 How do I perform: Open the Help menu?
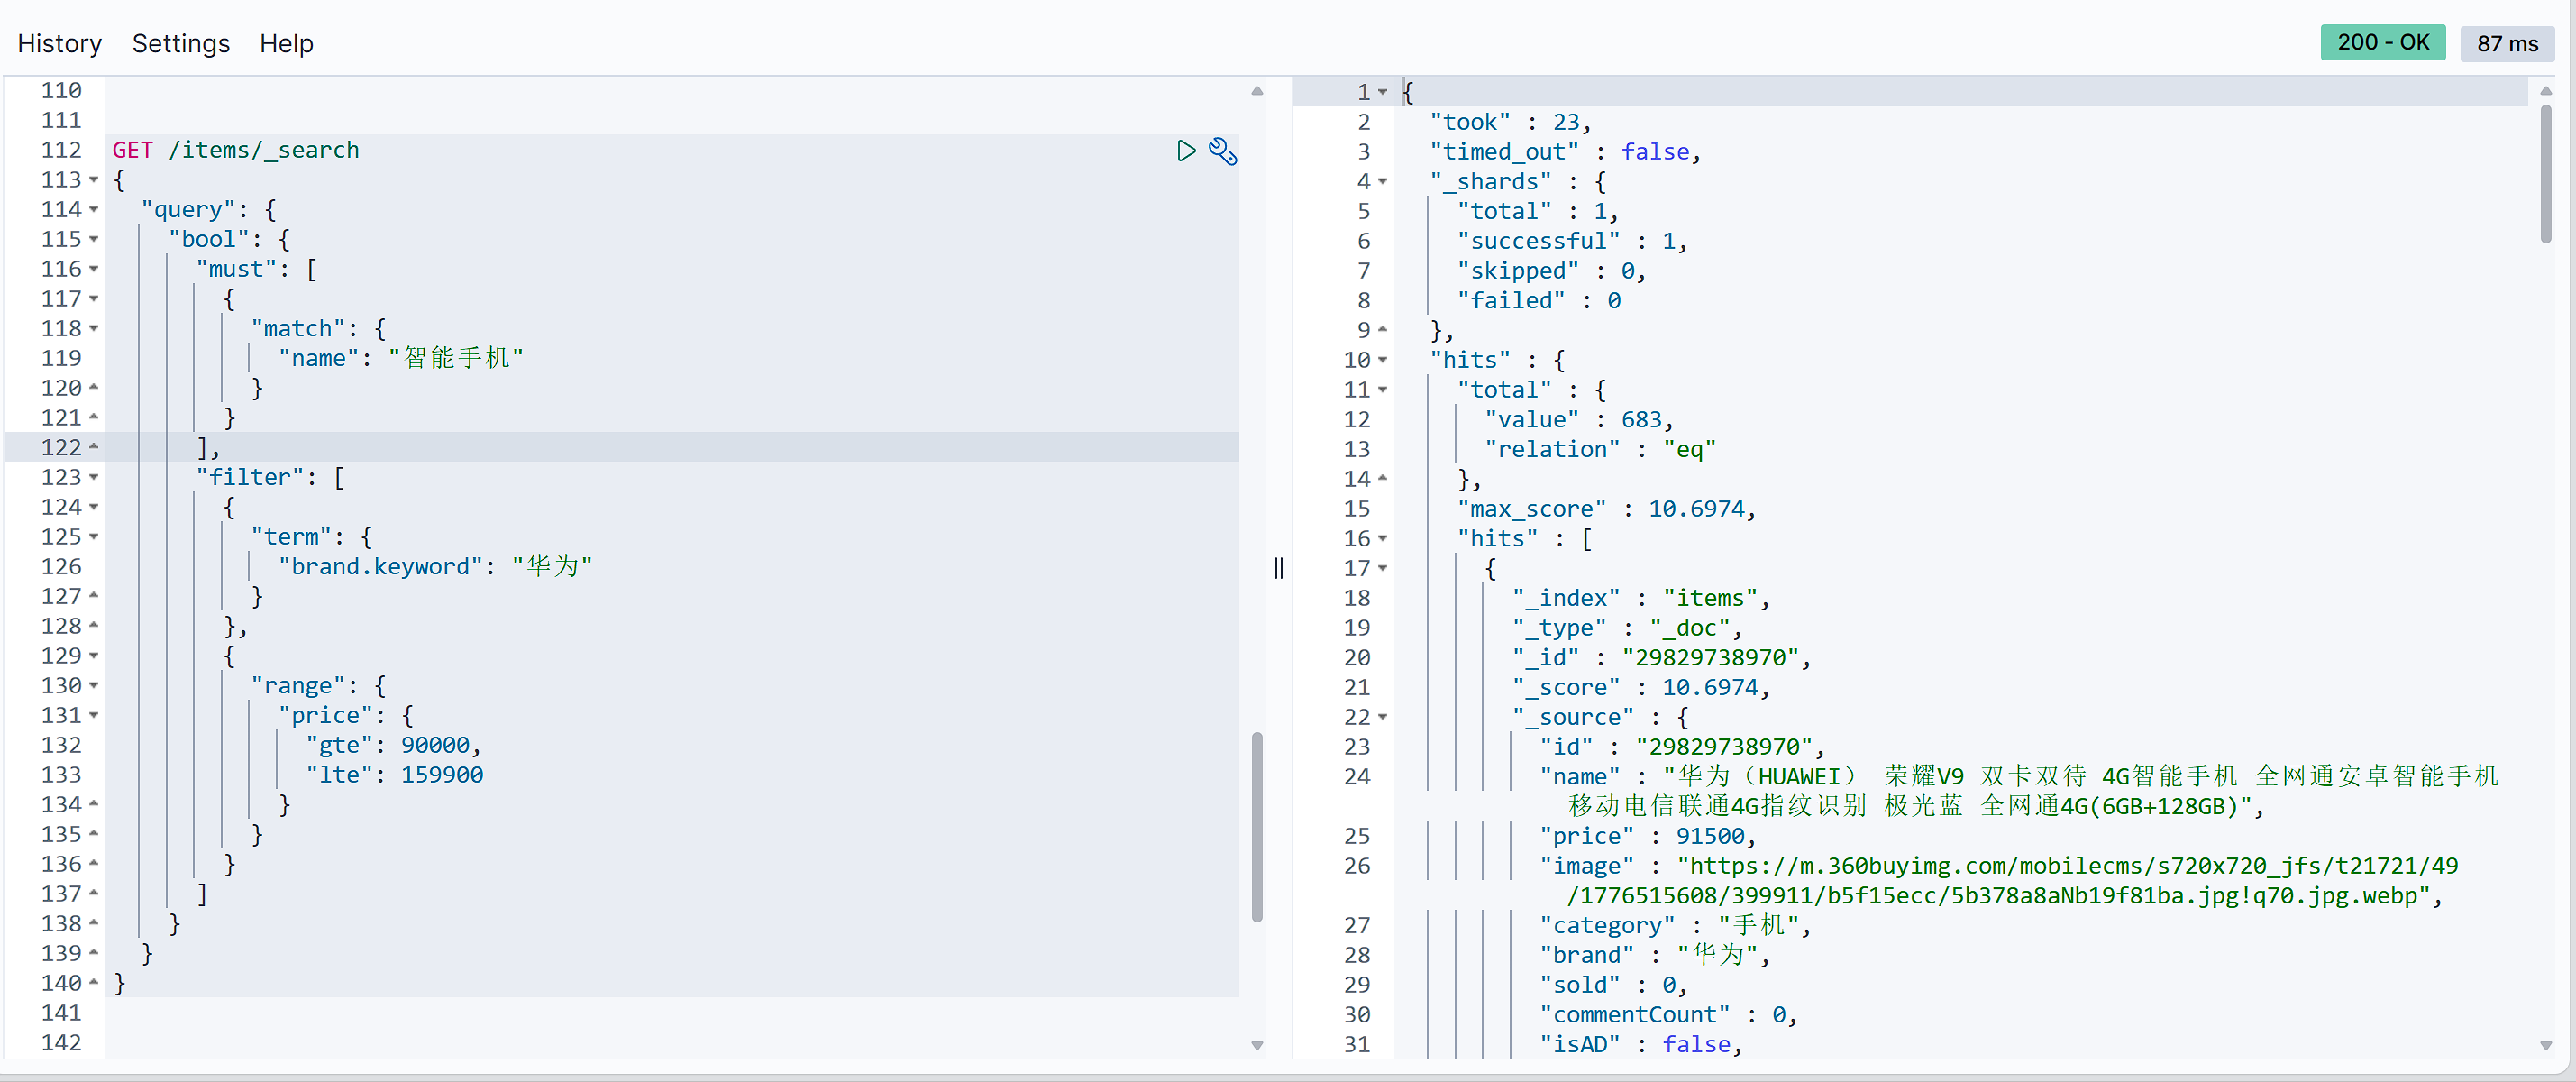[286, 44]
